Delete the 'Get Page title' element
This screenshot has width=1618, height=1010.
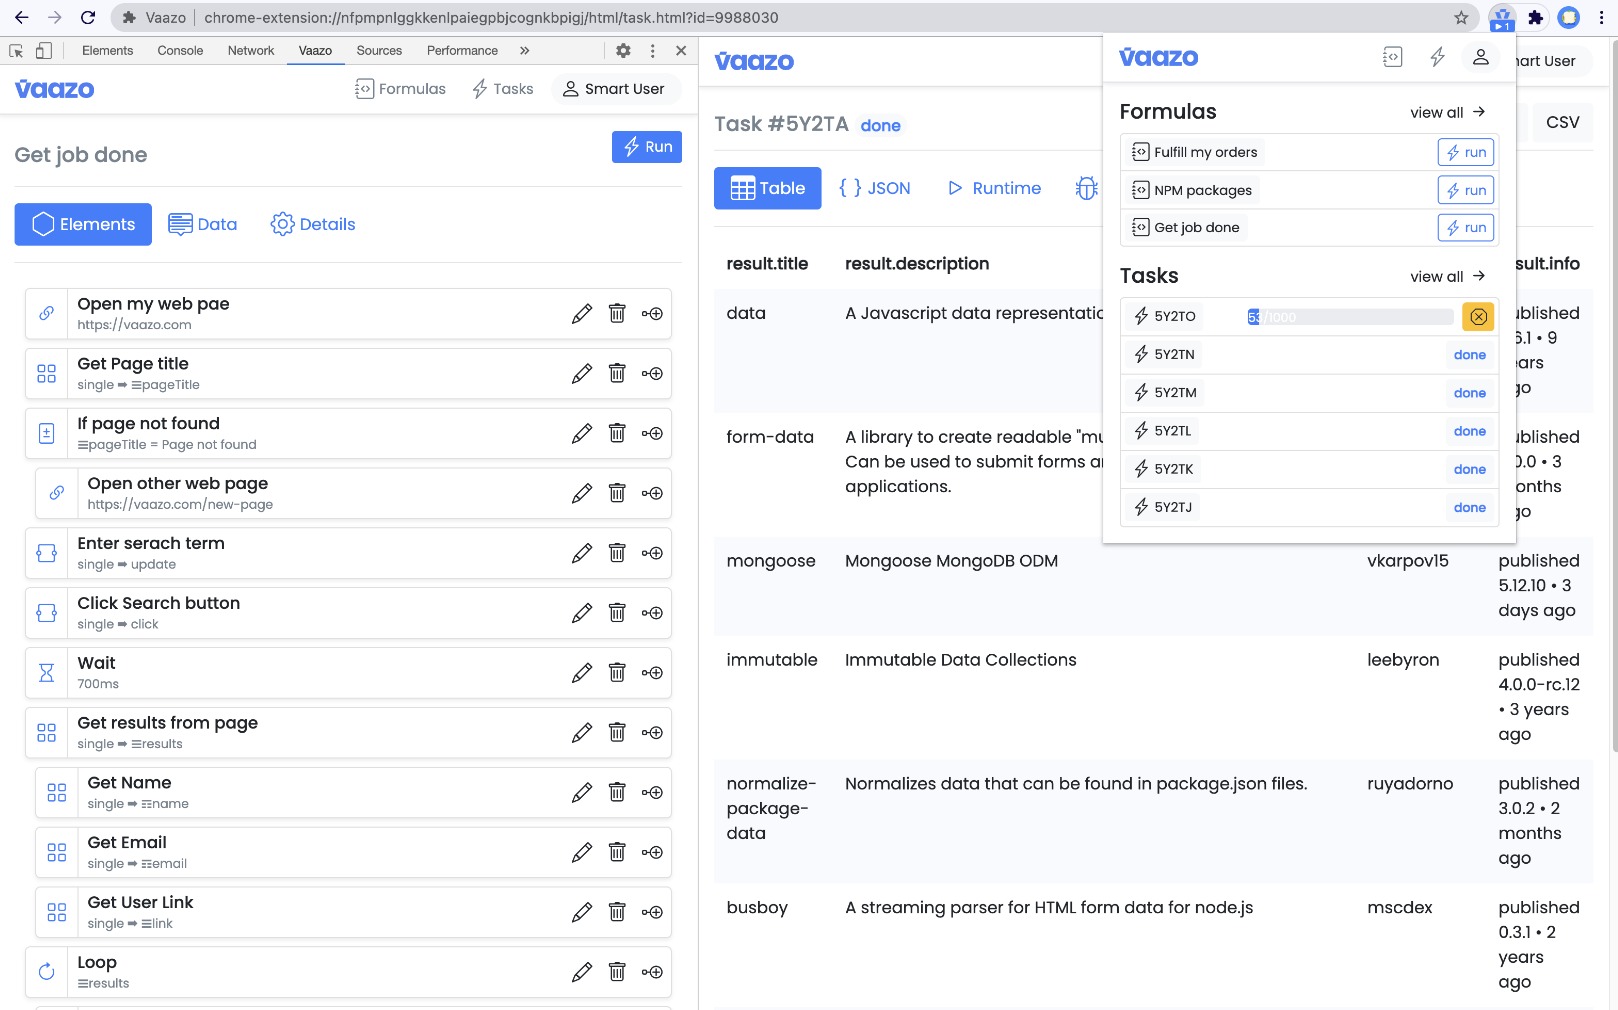[x=617, y=374]
